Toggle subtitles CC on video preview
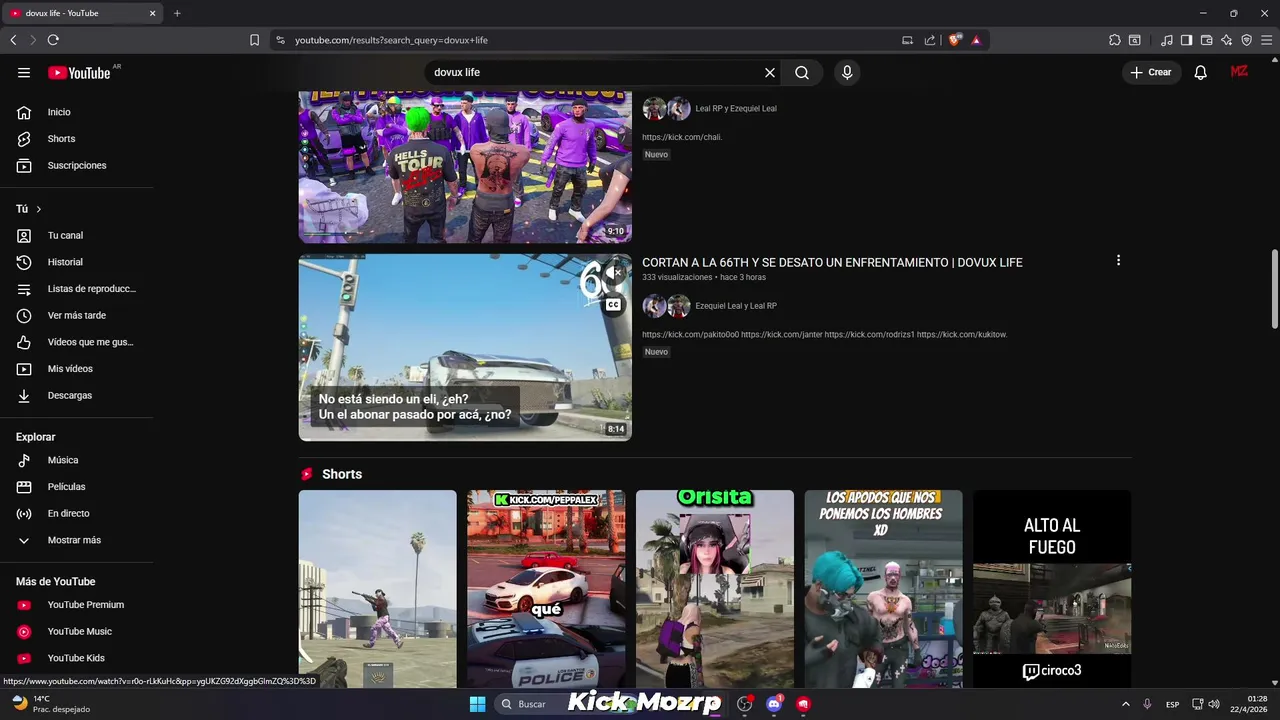This screenshot has height=720, width=1280. pos(613,305)
